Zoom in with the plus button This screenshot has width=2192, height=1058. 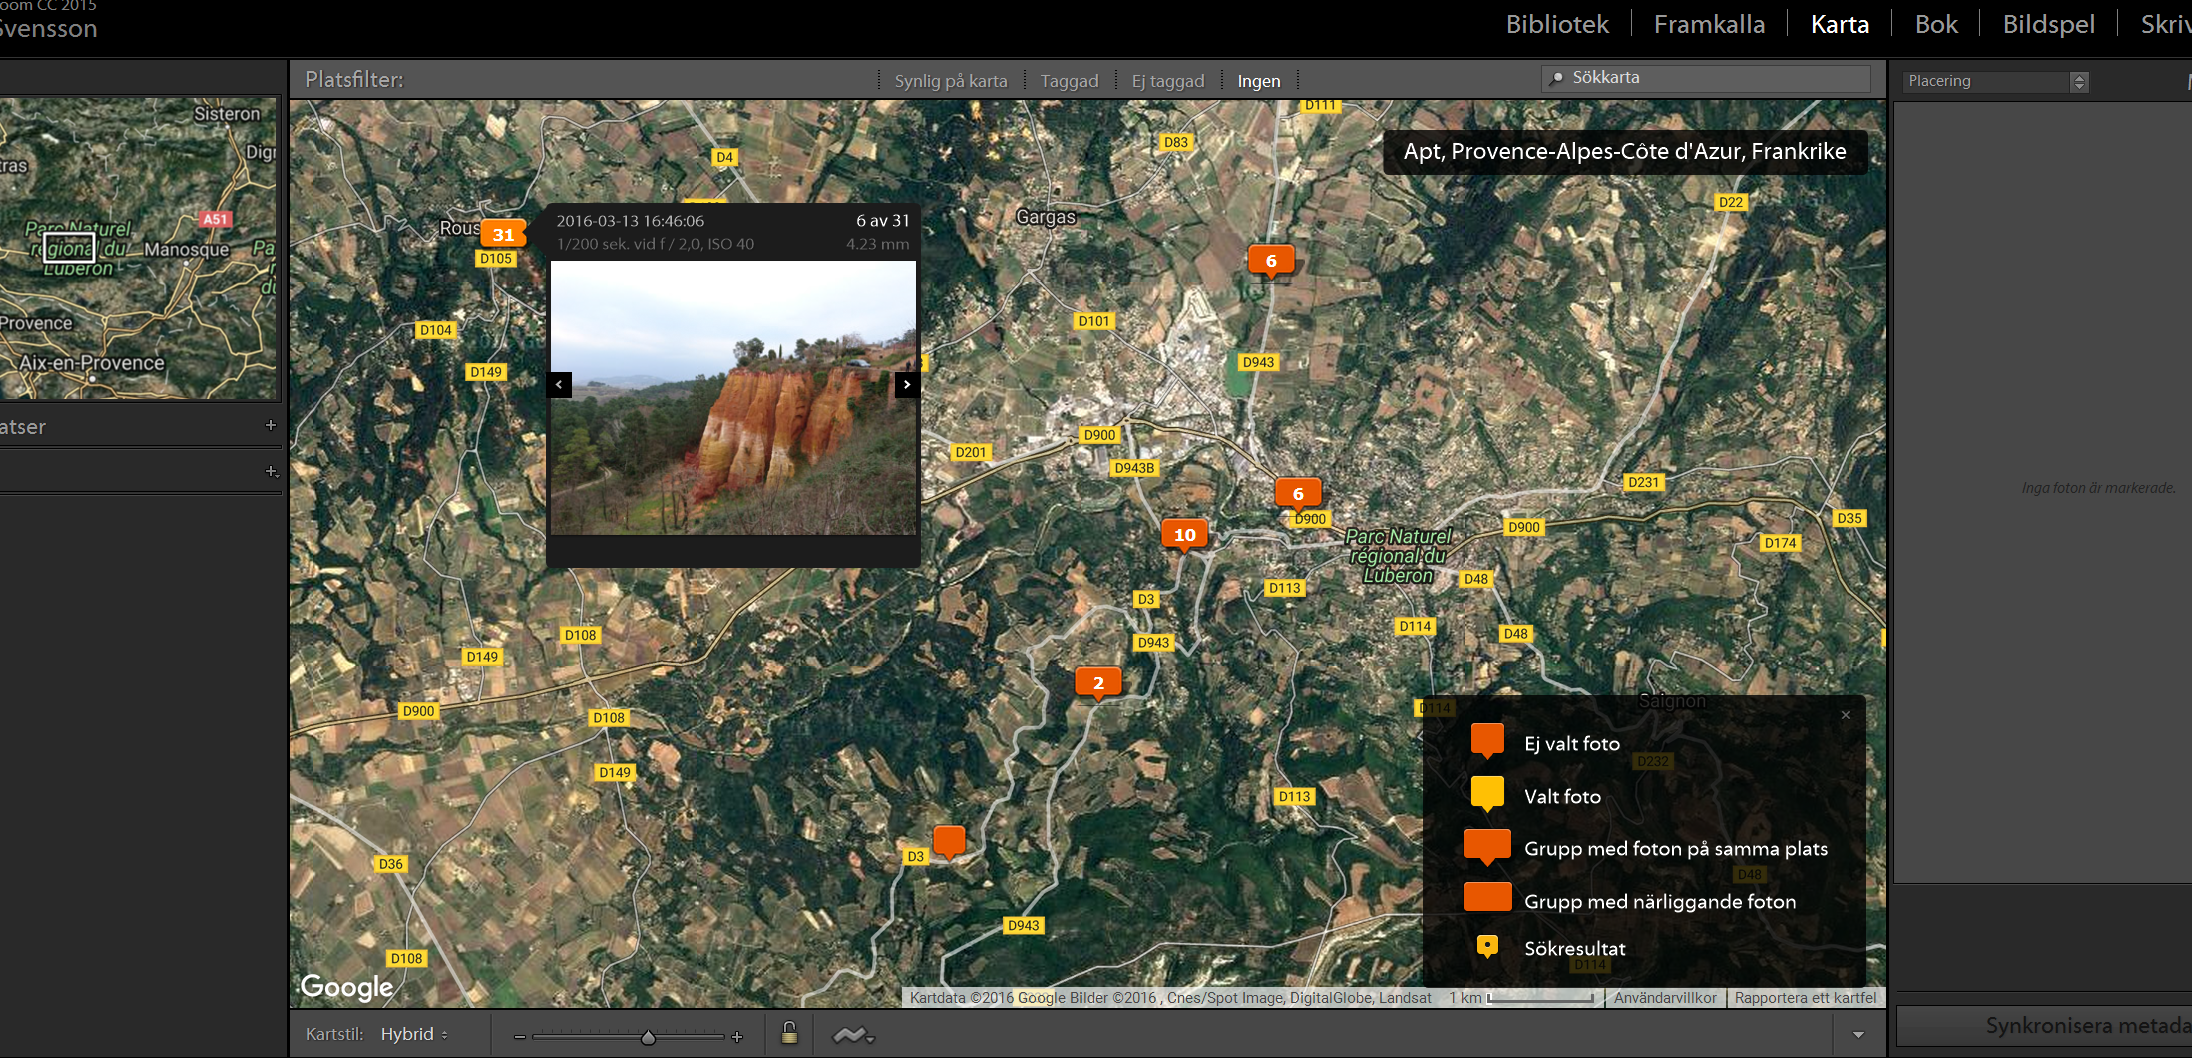coord(737,1037)
